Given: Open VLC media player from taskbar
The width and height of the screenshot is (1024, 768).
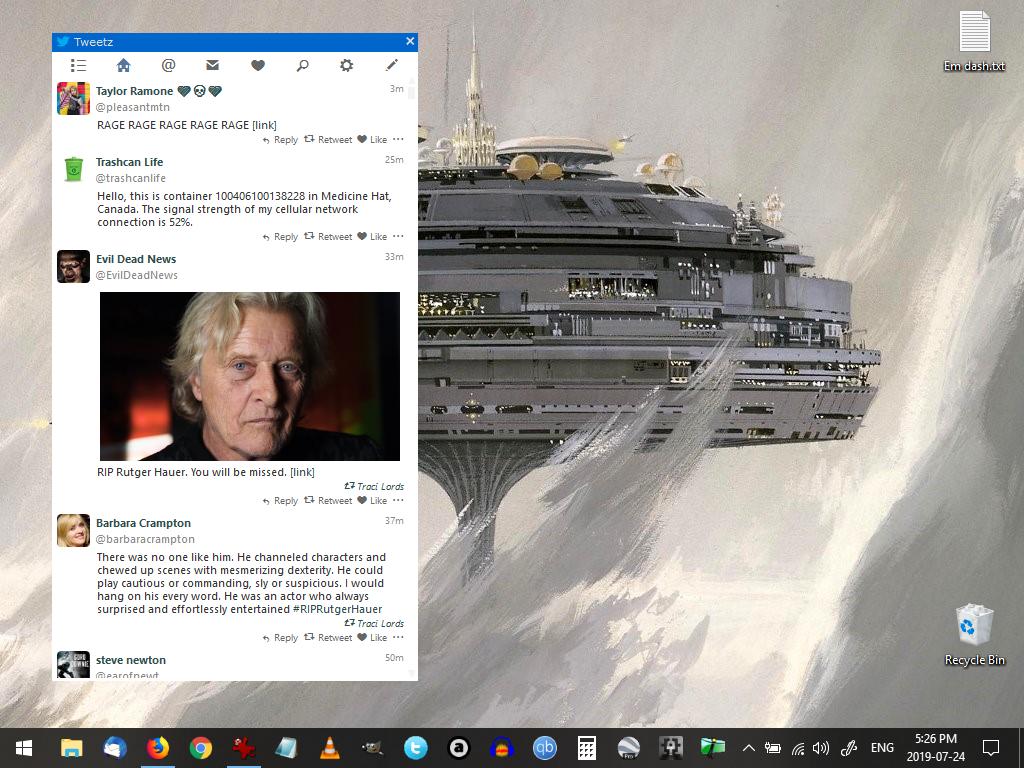Looking at the screenshot, I should (x=330, y=748).
